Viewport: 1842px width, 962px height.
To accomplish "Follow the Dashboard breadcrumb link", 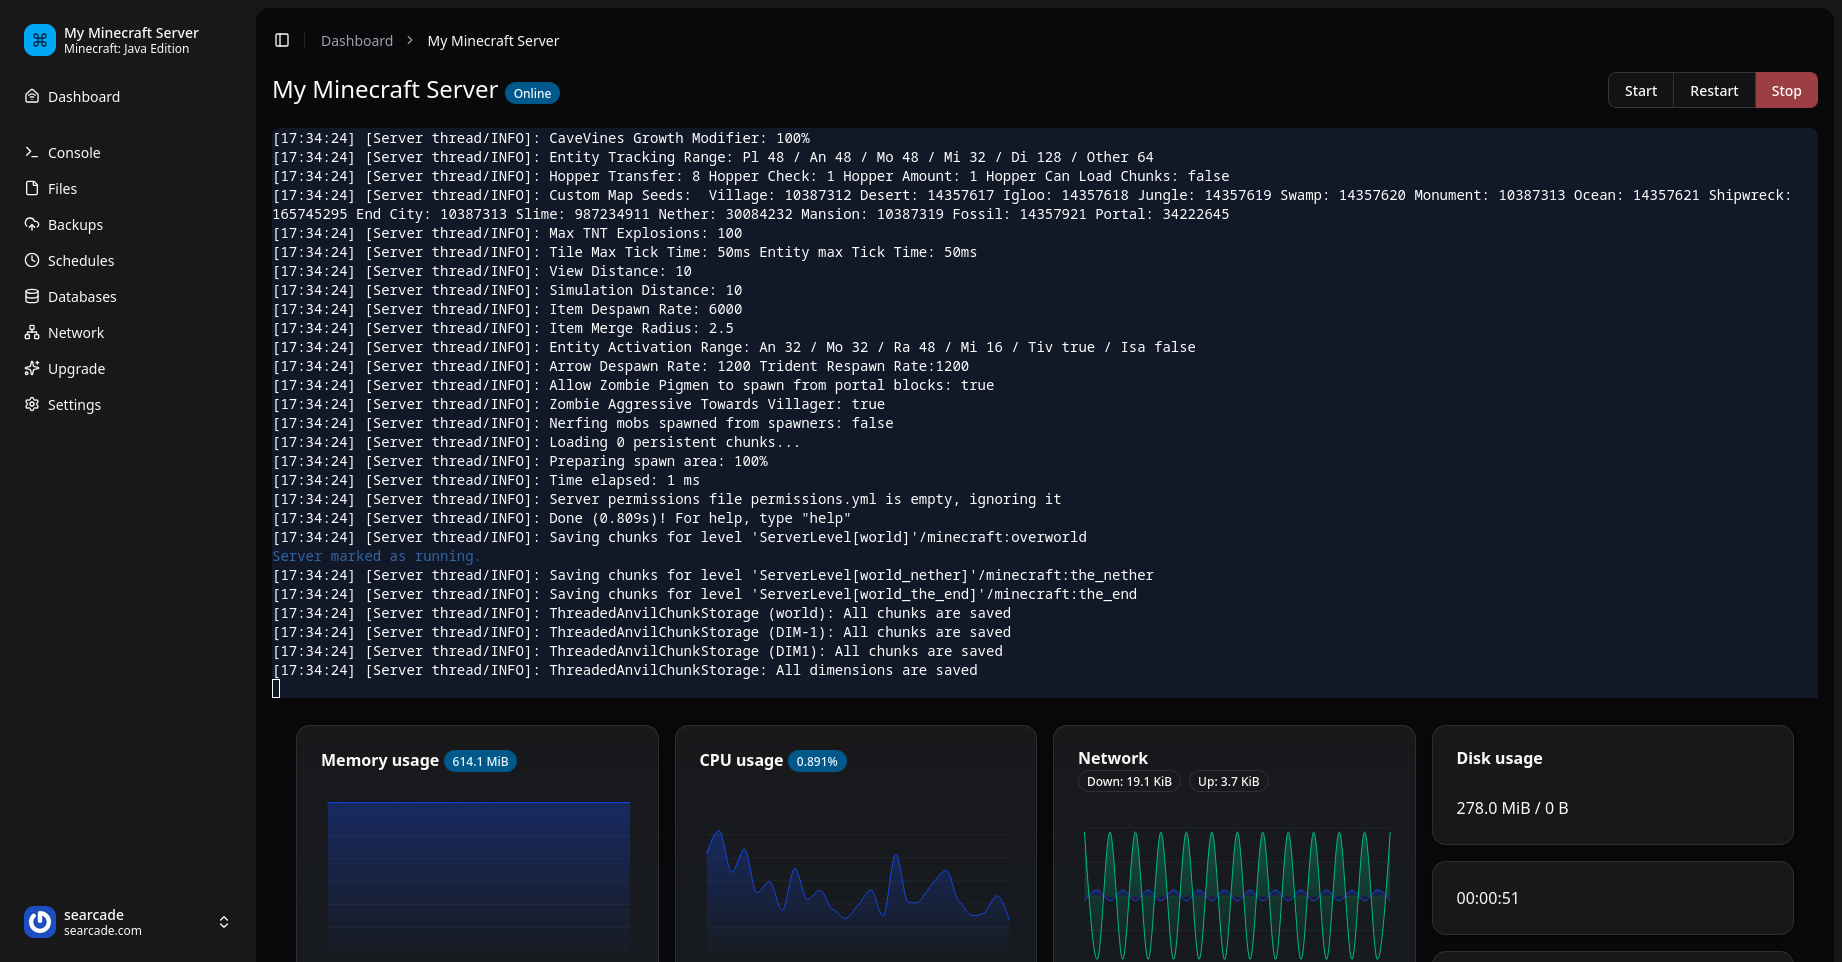I will click(357, 41).
